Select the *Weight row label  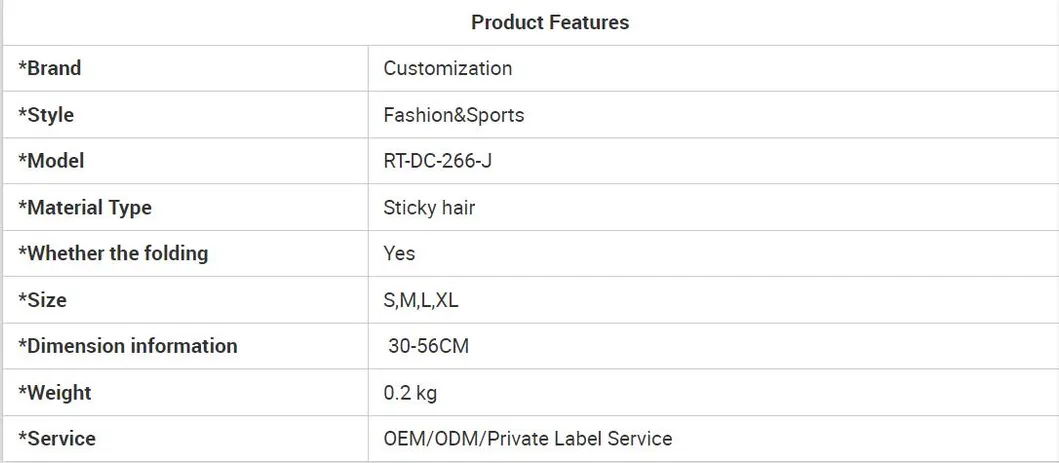pos(55,393)
